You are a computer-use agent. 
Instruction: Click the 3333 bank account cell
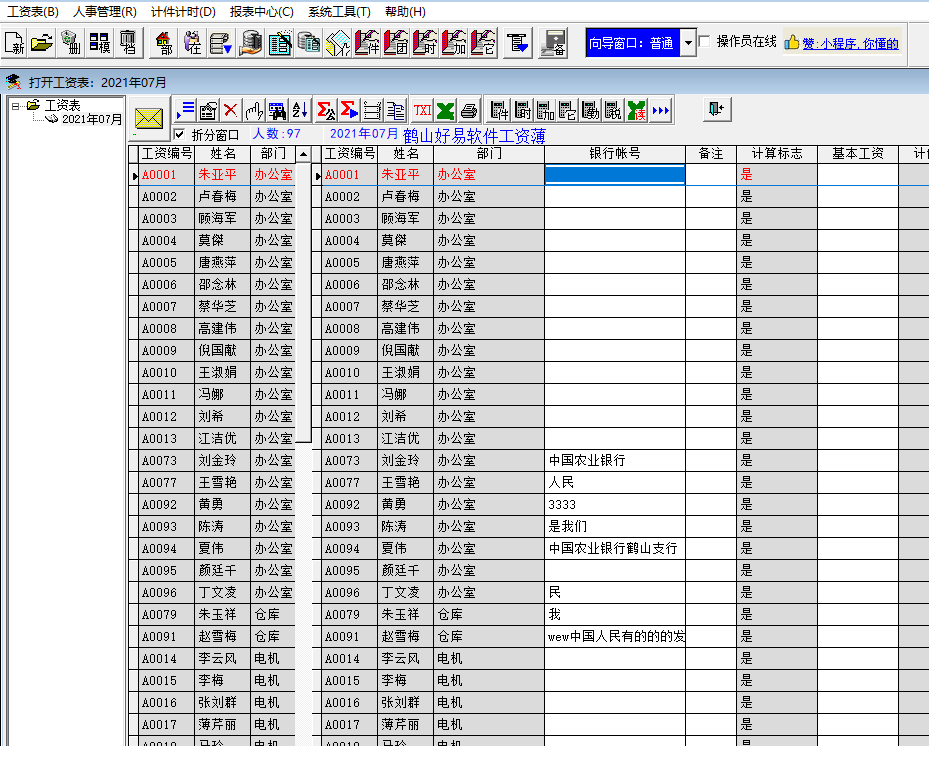pos(615,505)
